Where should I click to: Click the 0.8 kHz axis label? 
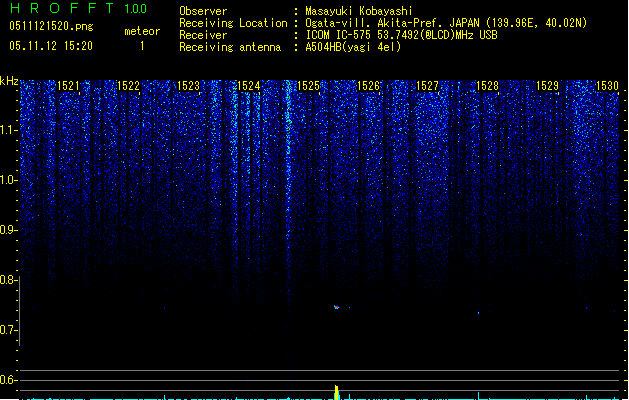click(8, 280)
